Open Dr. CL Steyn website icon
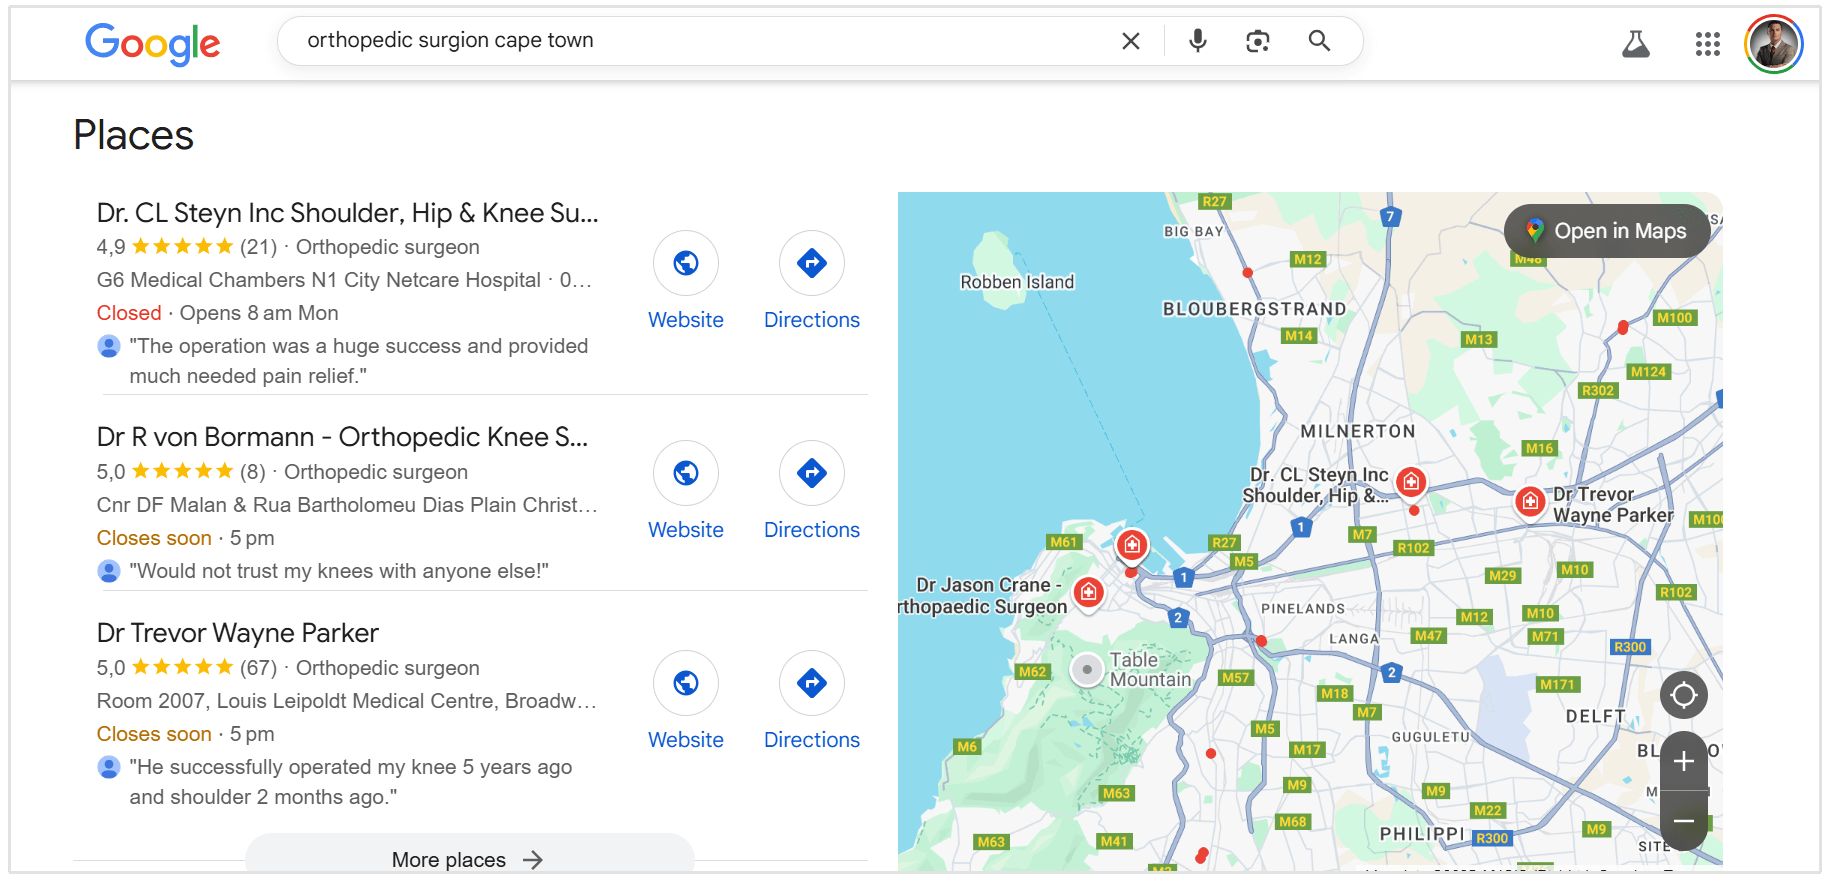This screenshot has height=880, width=1830. [685, 264]
